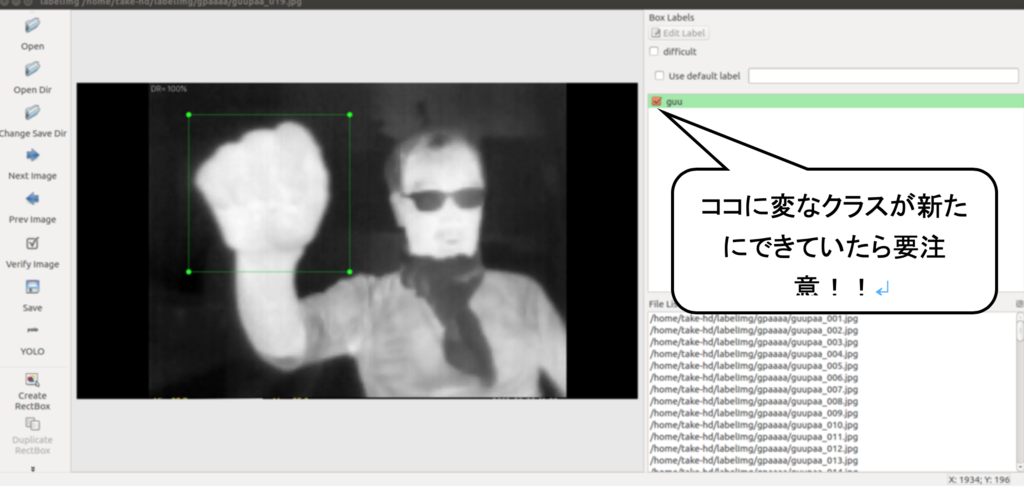Click top-left corner handle of bounding box
1024x489 pixels.
pyautogui.click(x=189, y=114)
